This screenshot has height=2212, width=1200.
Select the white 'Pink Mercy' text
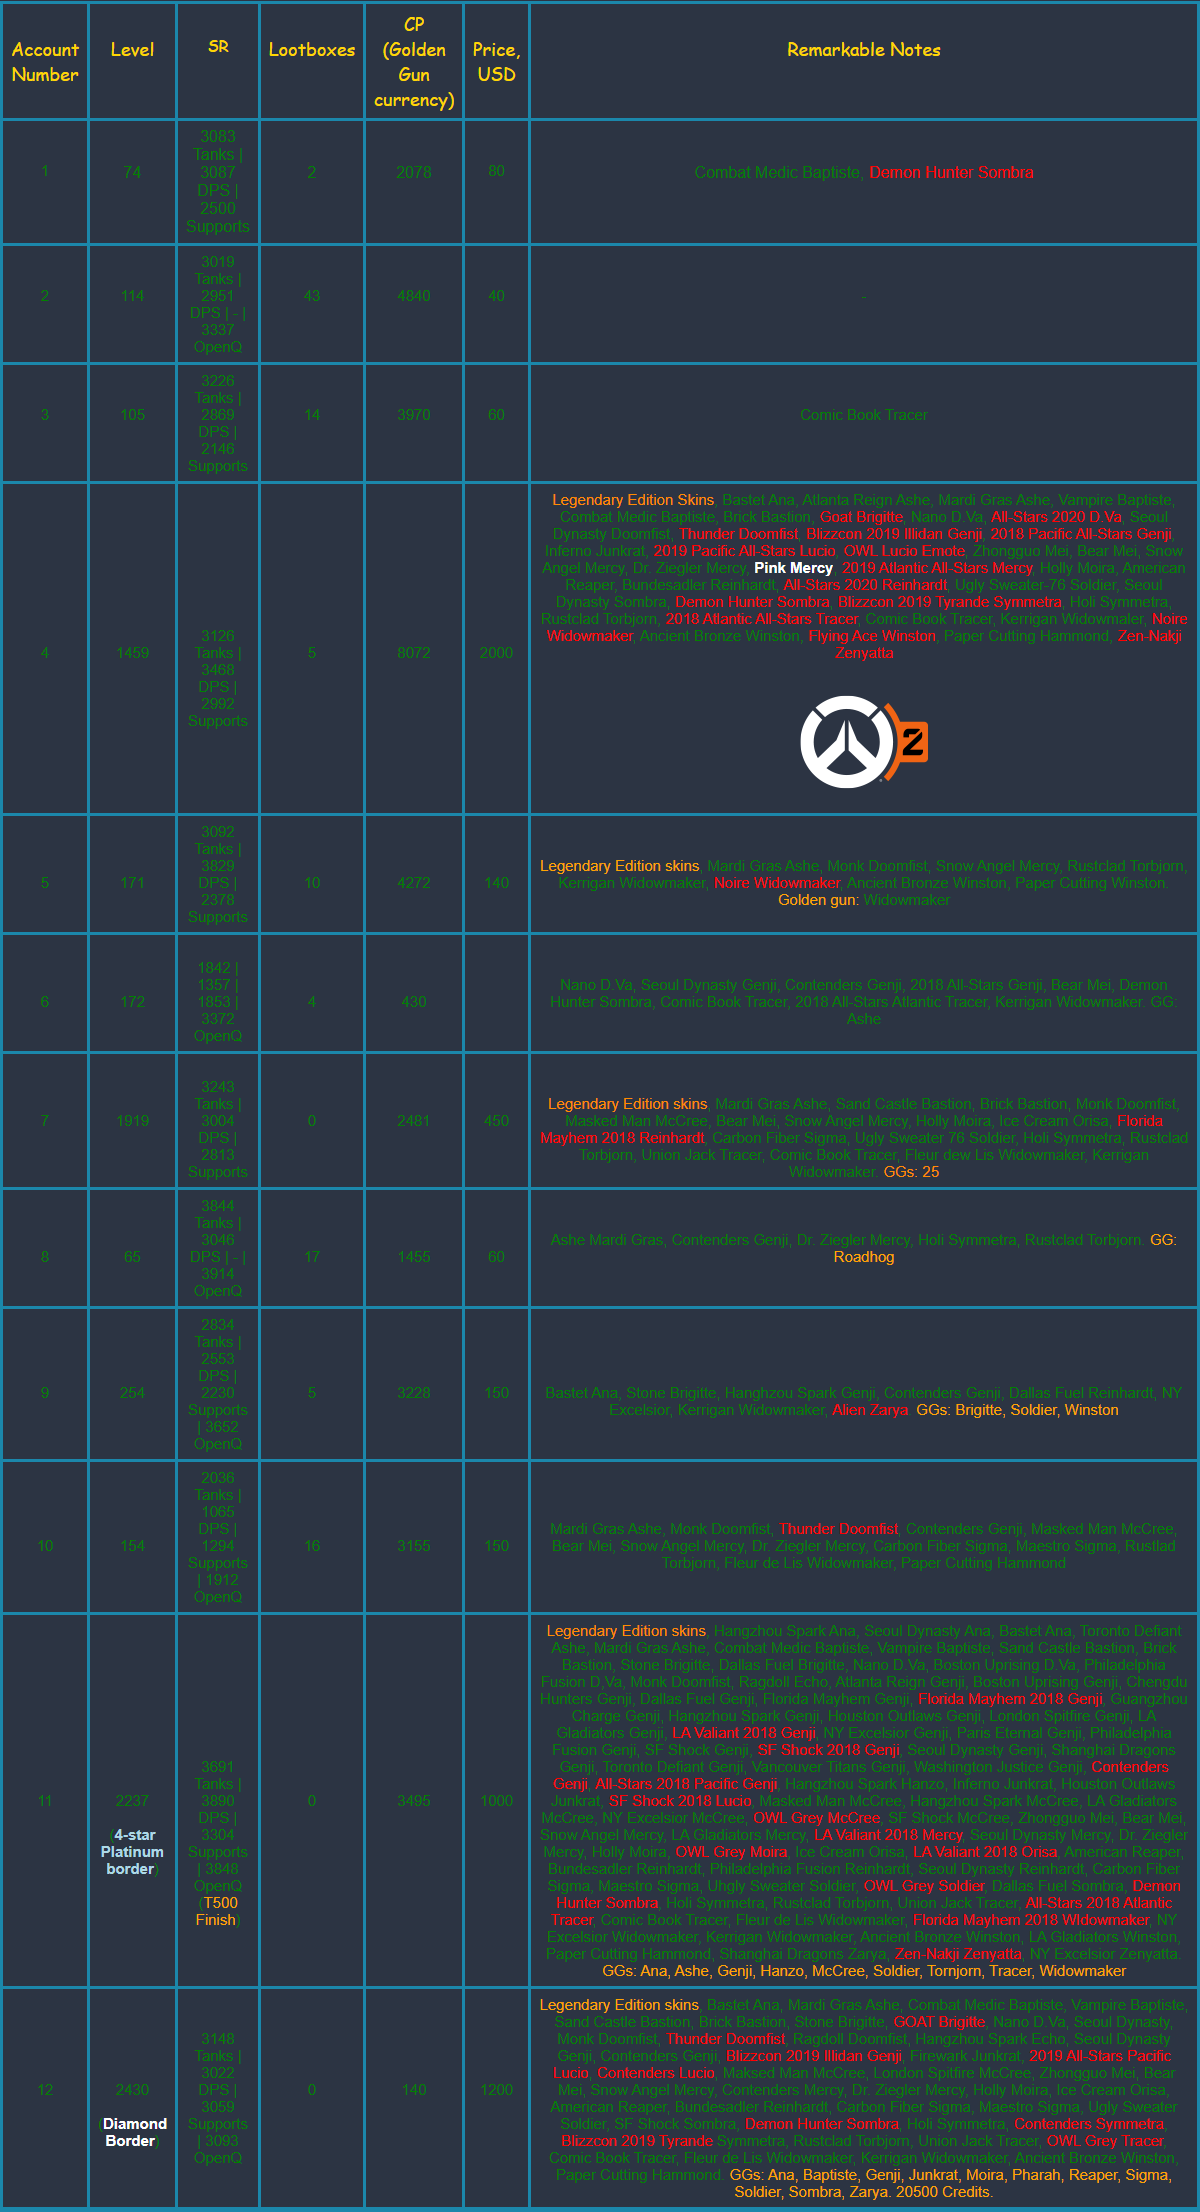[x=793, y=568]
